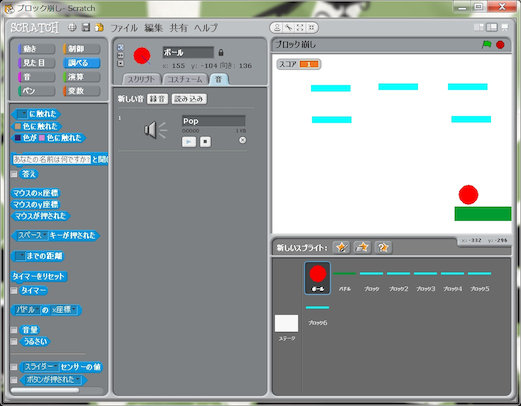
Task: Select the 変数 block category
Action: coord(82,91)
